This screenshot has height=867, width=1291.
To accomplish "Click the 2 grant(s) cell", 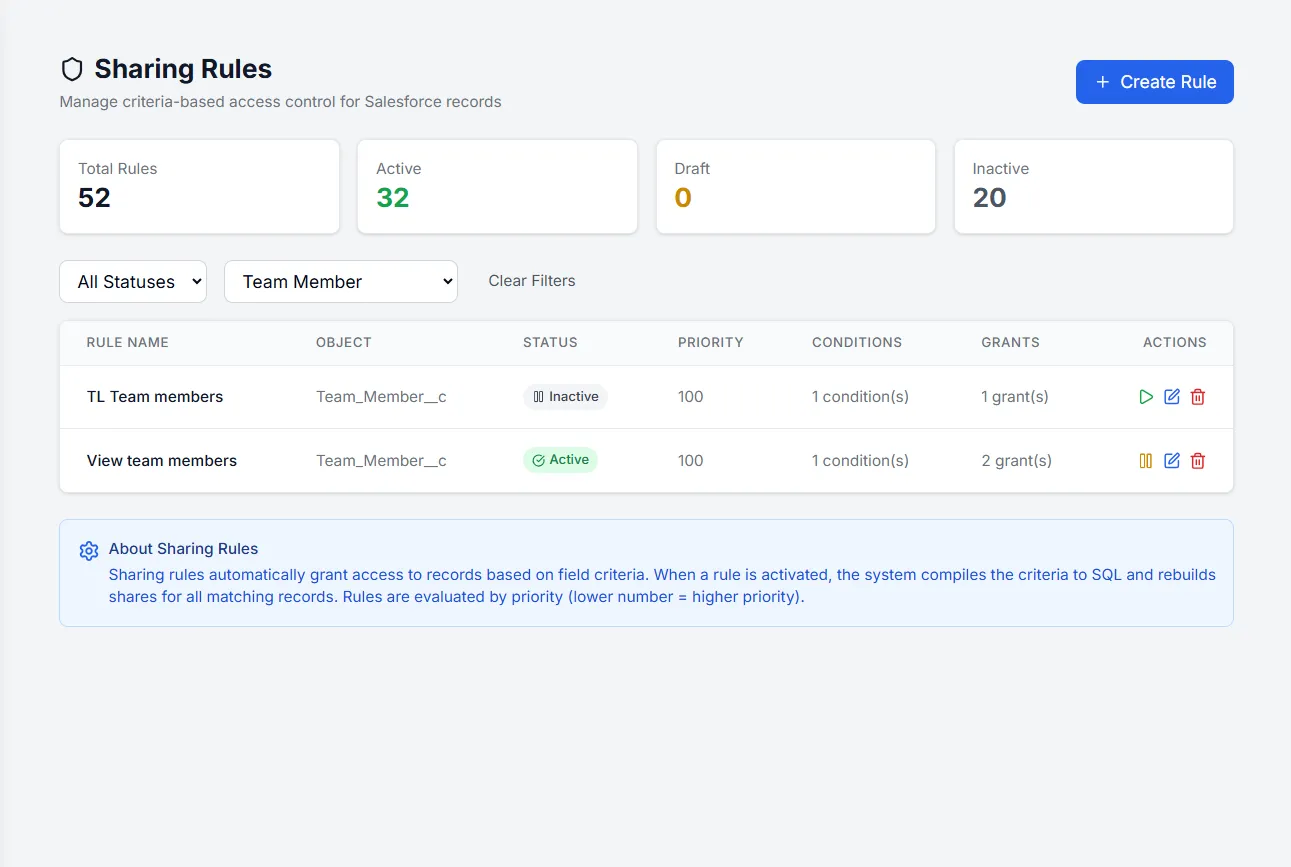I will (x=1017, y=461).
